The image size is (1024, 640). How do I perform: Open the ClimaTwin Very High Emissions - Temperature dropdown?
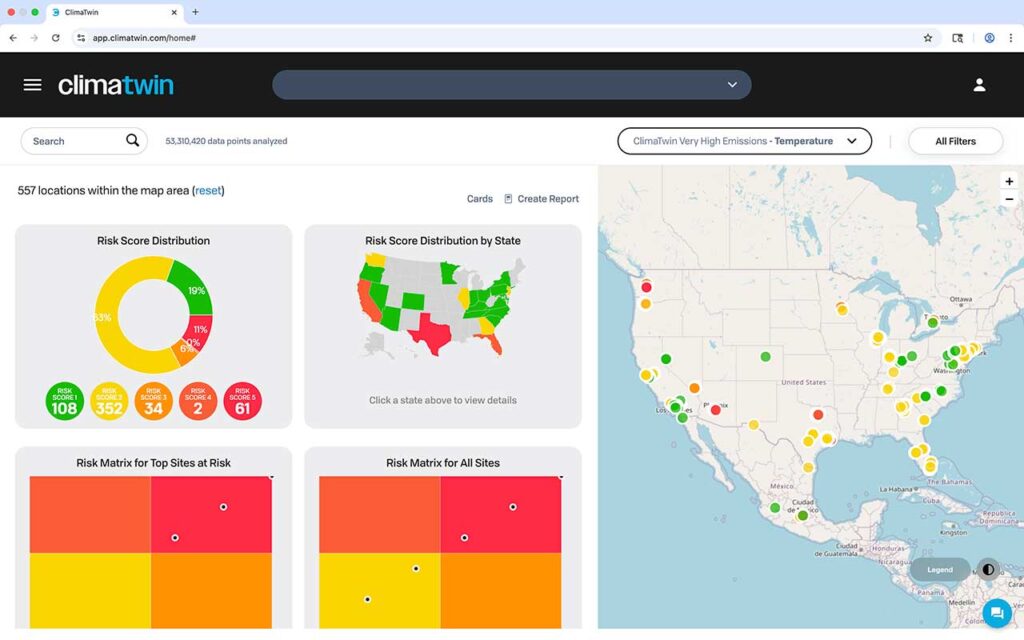pos(744,141)
